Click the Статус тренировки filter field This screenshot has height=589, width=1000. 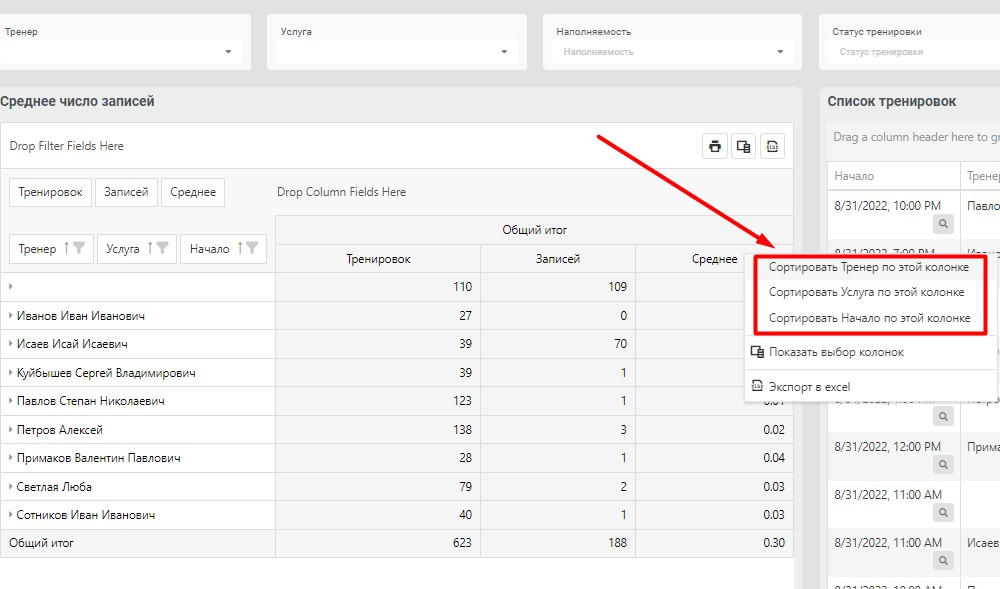click(x=914, y=52)
